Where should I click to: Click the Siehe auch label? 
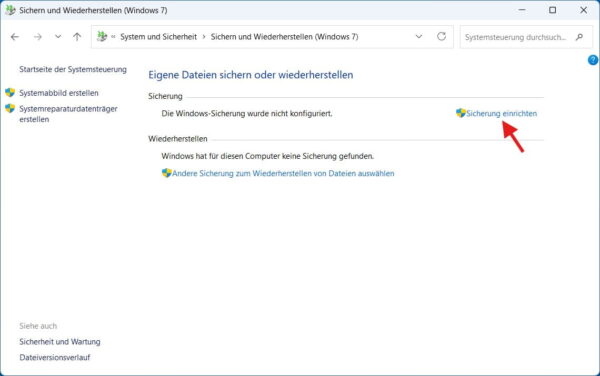click(38, 326)
